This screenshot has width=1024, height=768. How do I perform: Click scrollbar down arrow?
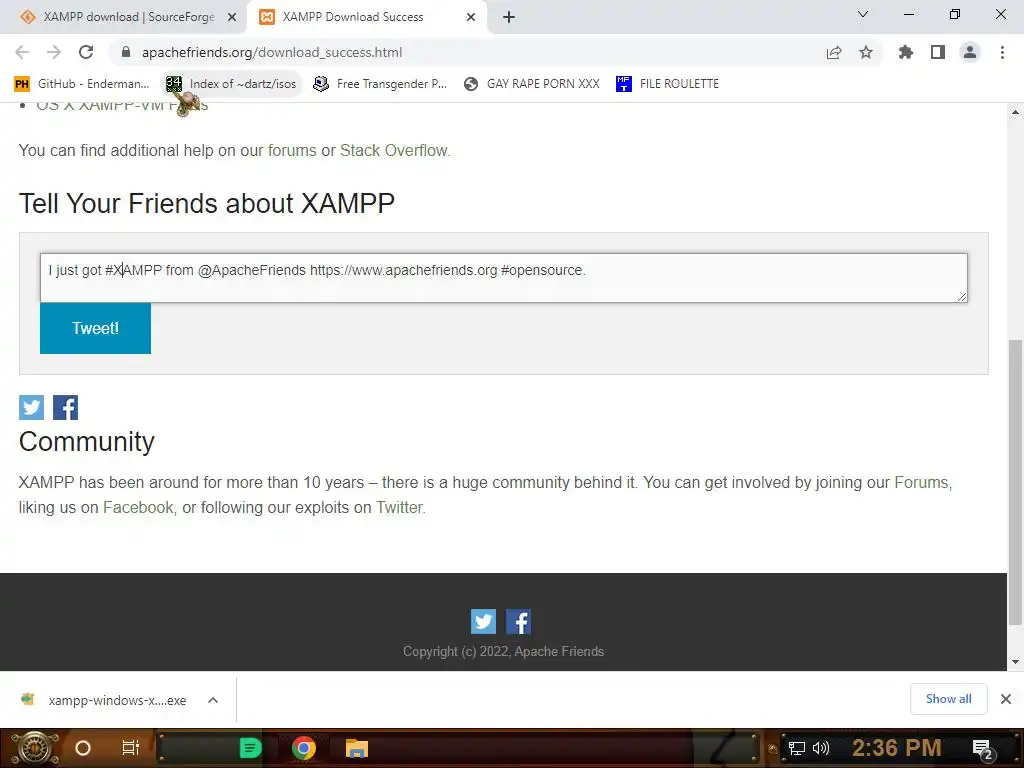pyautogui.click(x=1015, y=662)
